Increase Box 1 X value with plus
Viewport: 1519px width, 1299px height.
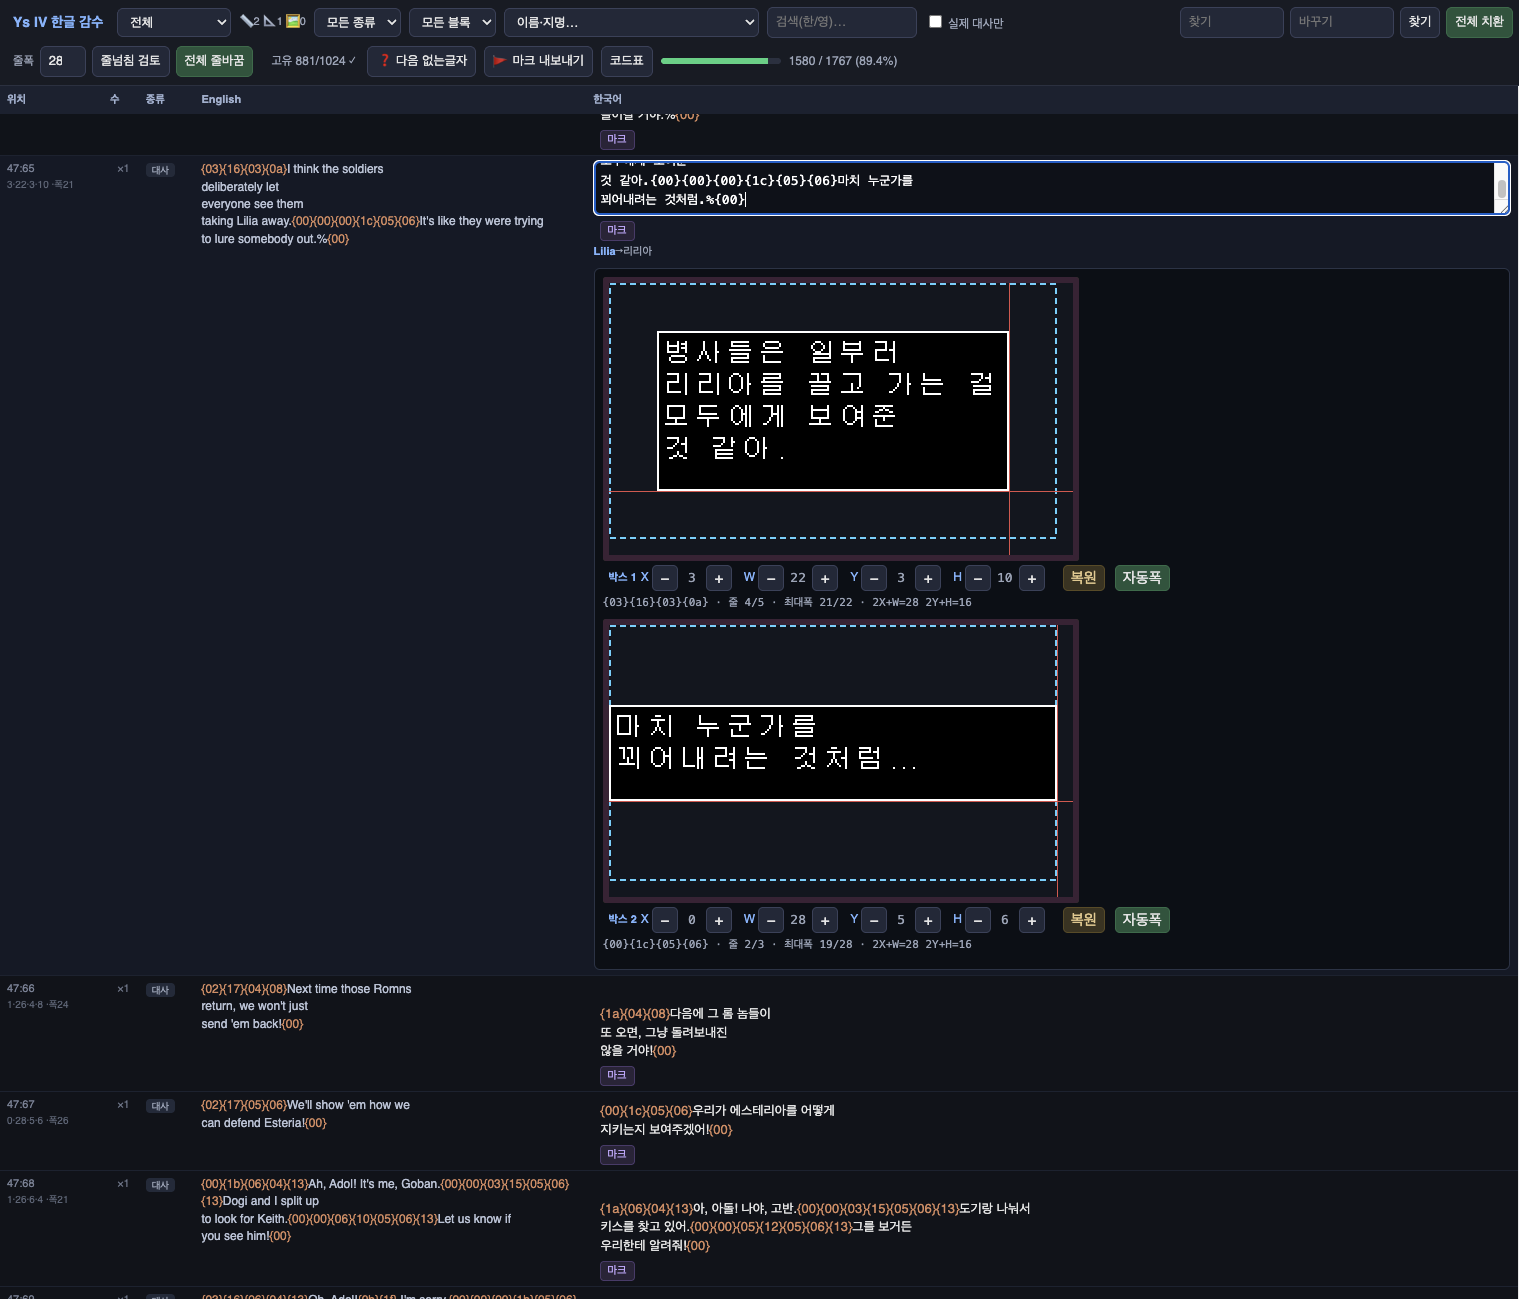(x=718, y=578)
